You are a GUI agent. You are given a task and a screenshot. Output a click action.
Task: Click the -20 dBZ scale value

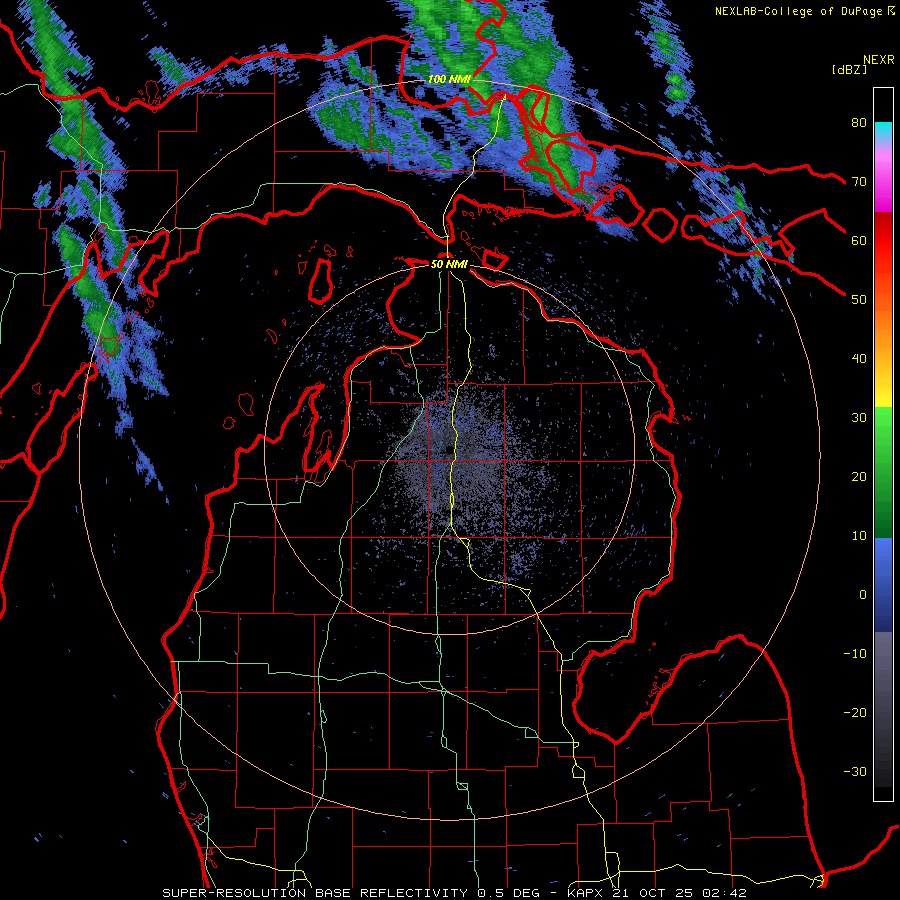point(855,713)
